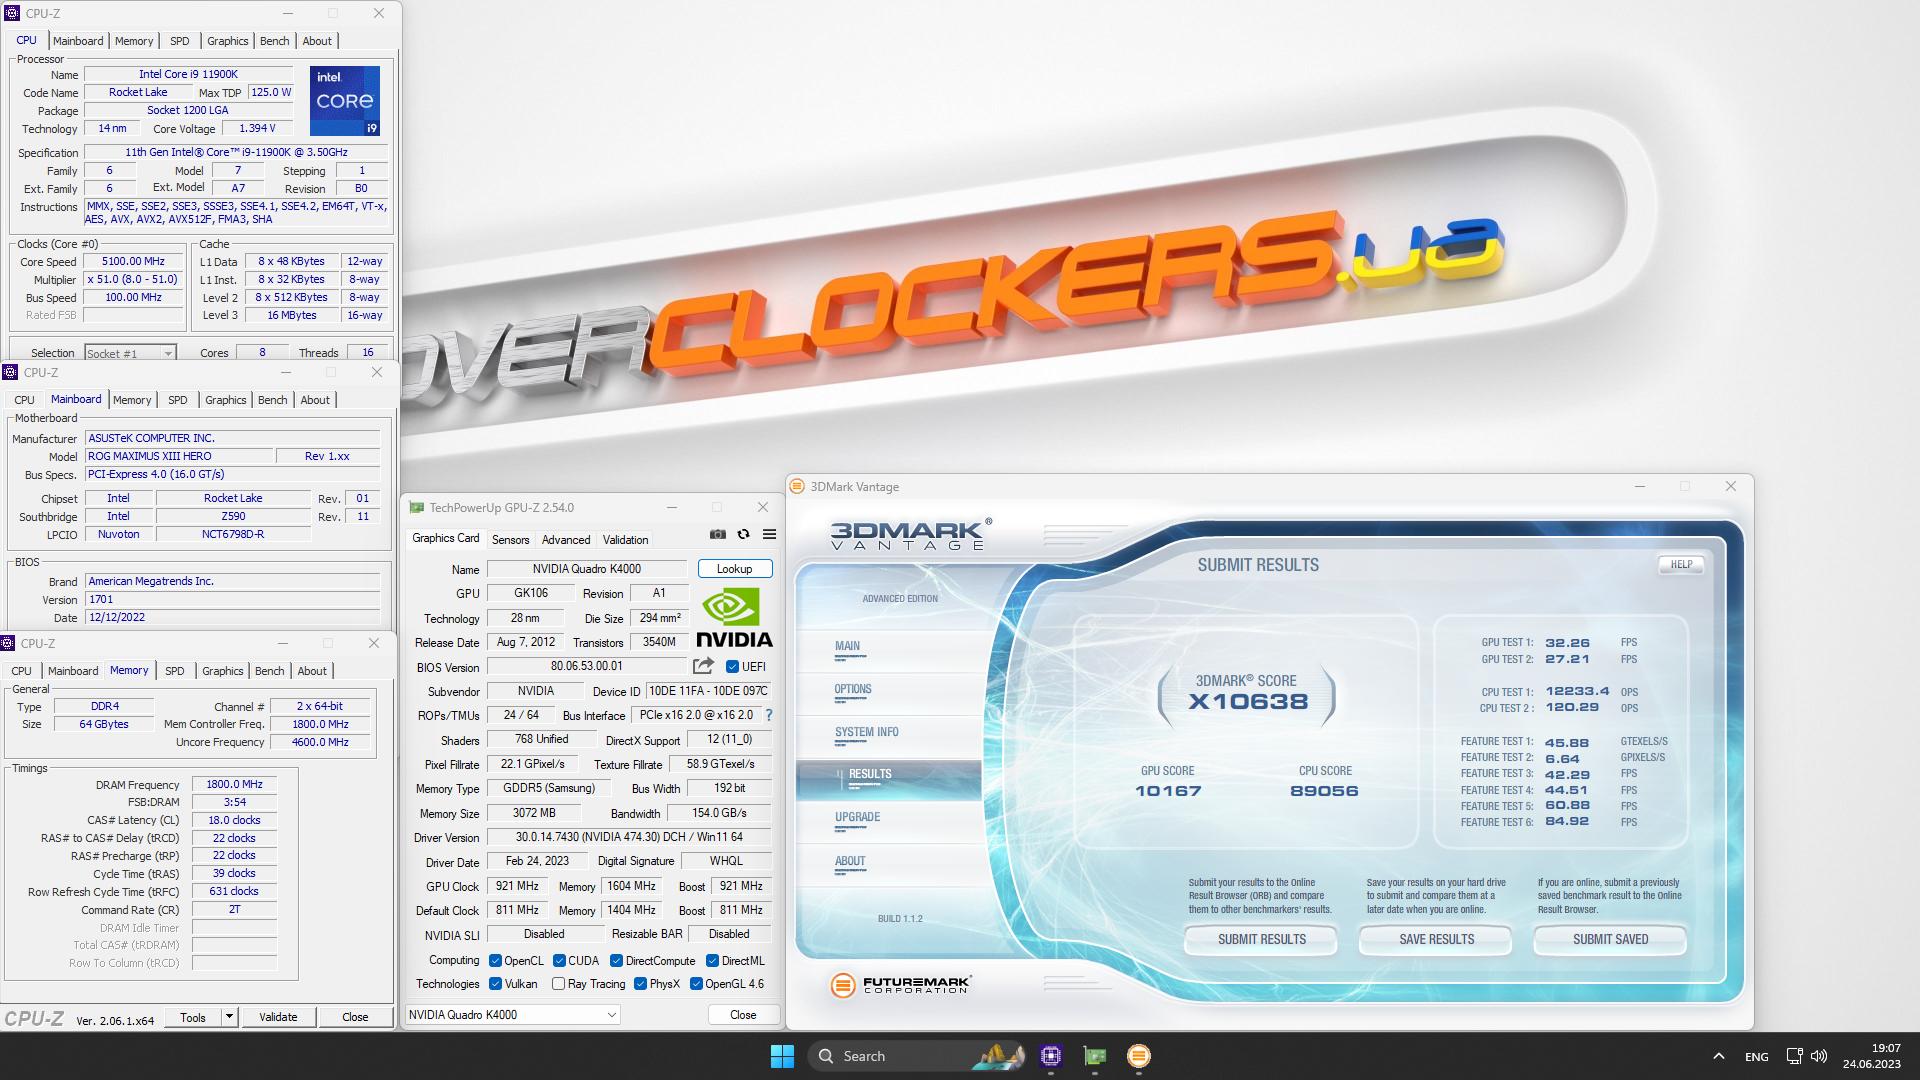1920x1080 pixels.
Task: Toggle Vulkan checkbox
Action: pos(495,984)
